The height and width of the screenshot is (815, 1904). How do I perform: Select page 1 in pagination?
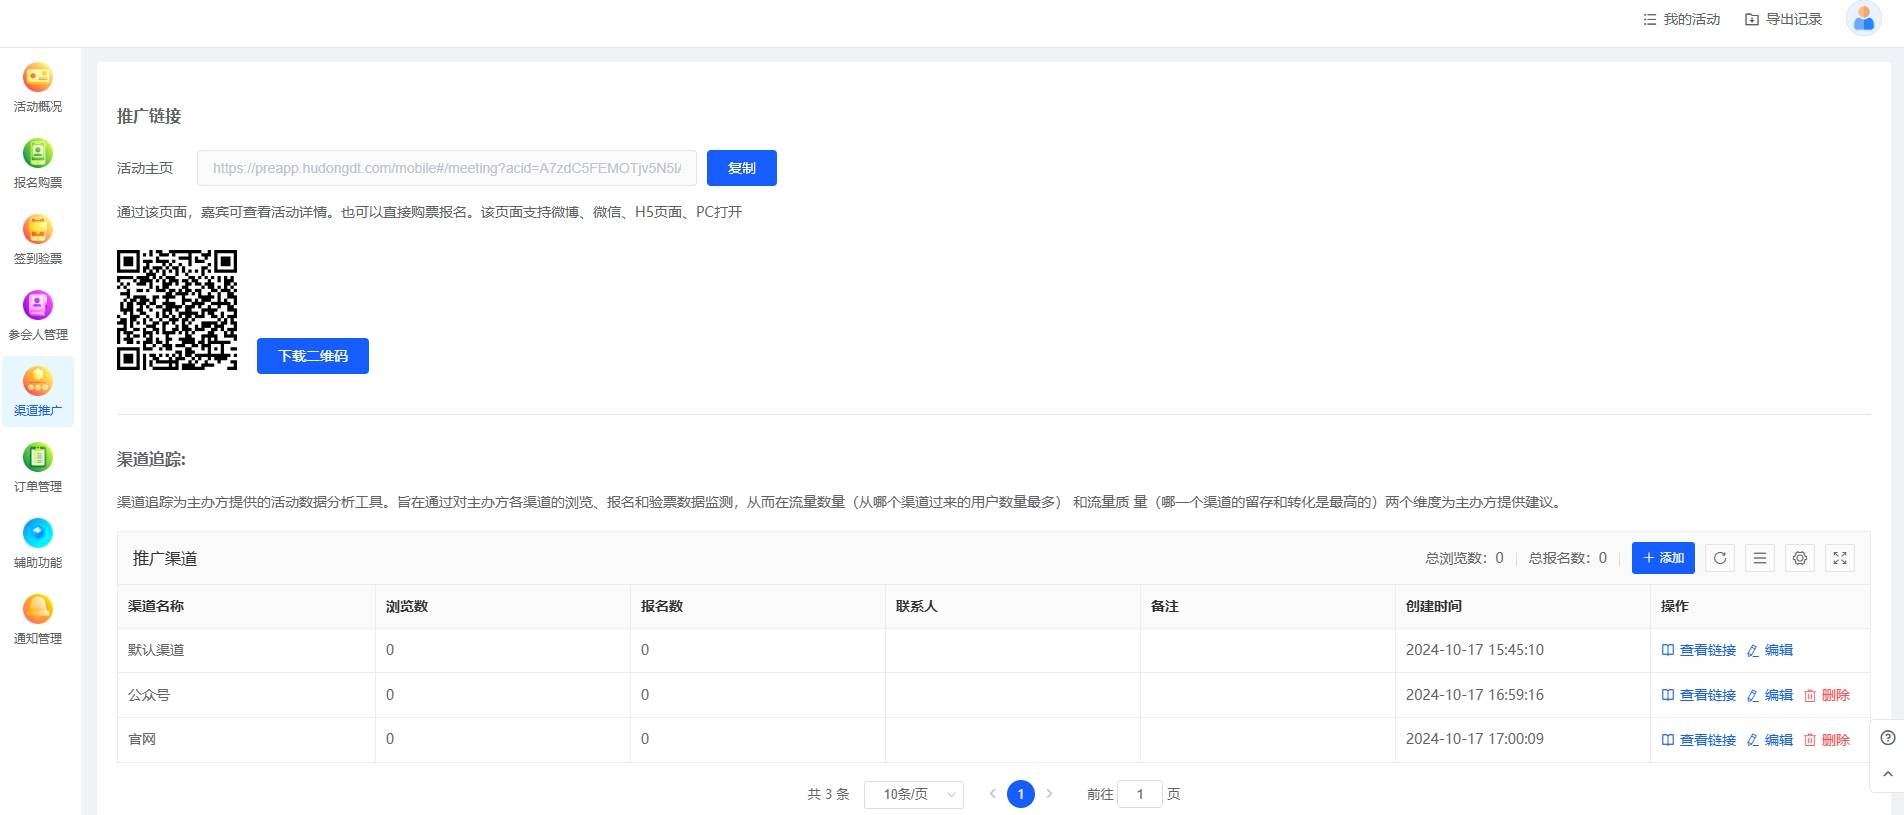pos(1021,794)
